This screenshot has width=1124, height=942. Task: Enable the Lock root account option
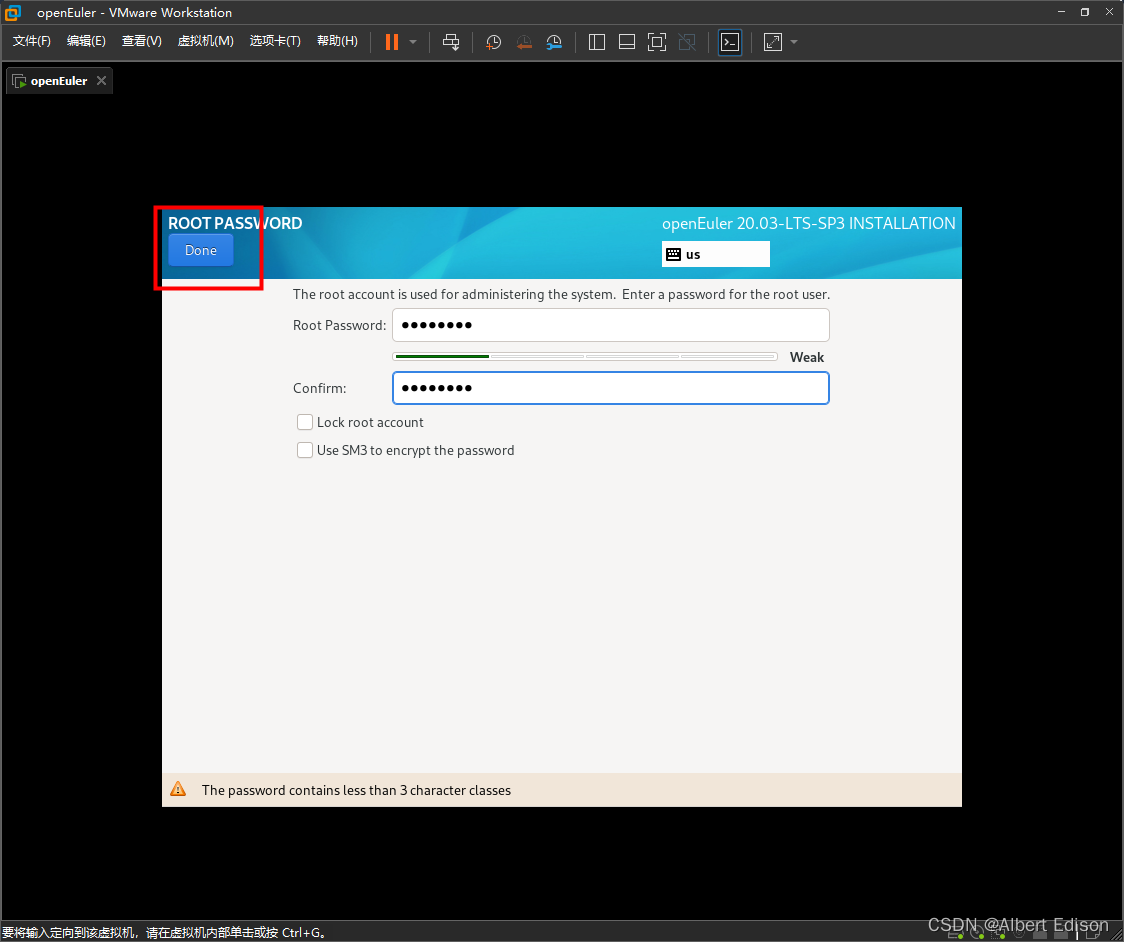pyautogui.click(x=305, y=422)
